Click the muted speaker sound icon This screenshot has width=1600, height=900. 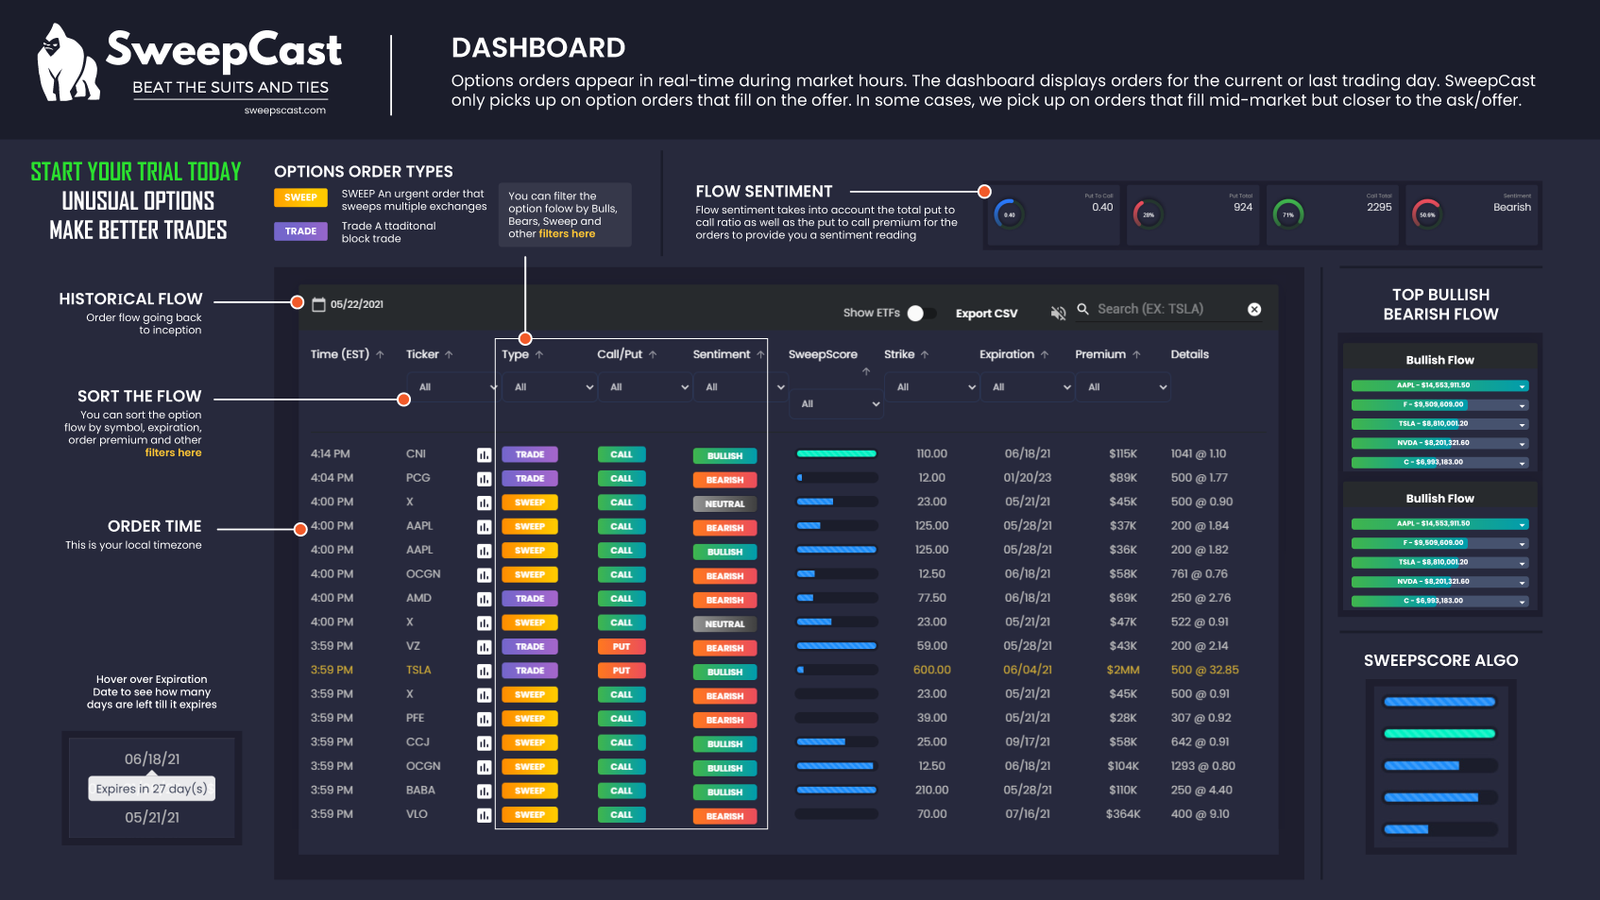click(x=1058, y=313)
